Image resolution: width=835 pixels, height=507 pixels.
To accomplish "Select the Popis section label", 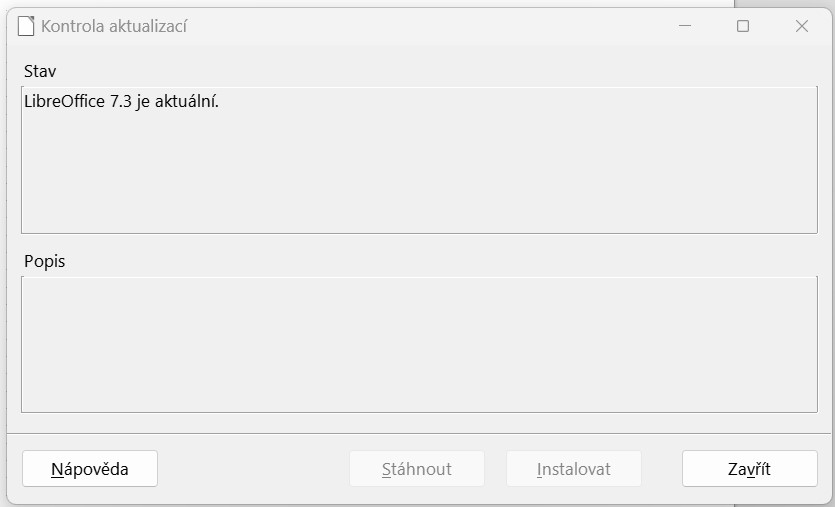I will [44, 261].
